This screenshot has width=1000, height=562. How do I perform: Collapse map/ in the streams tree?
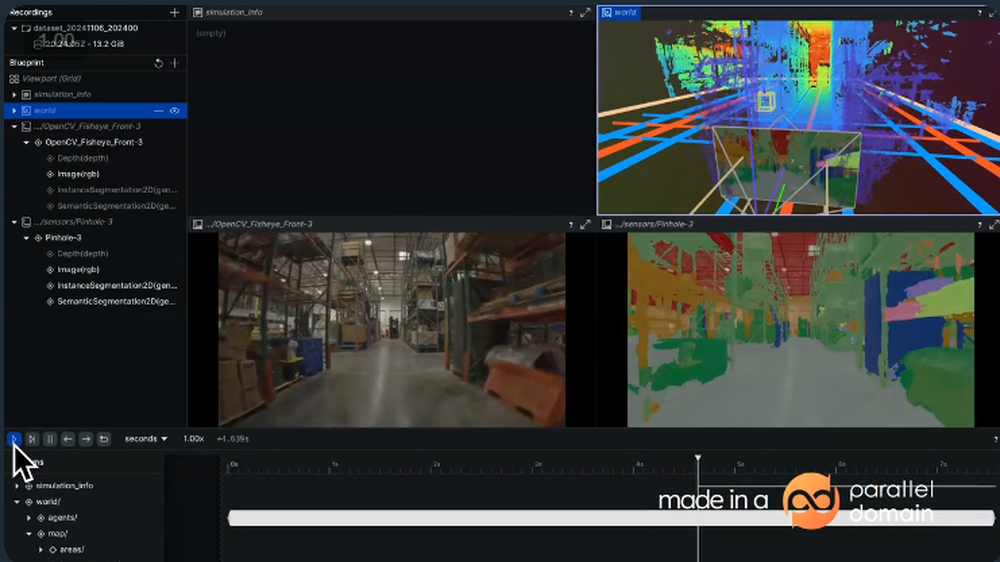pos(29,534)
